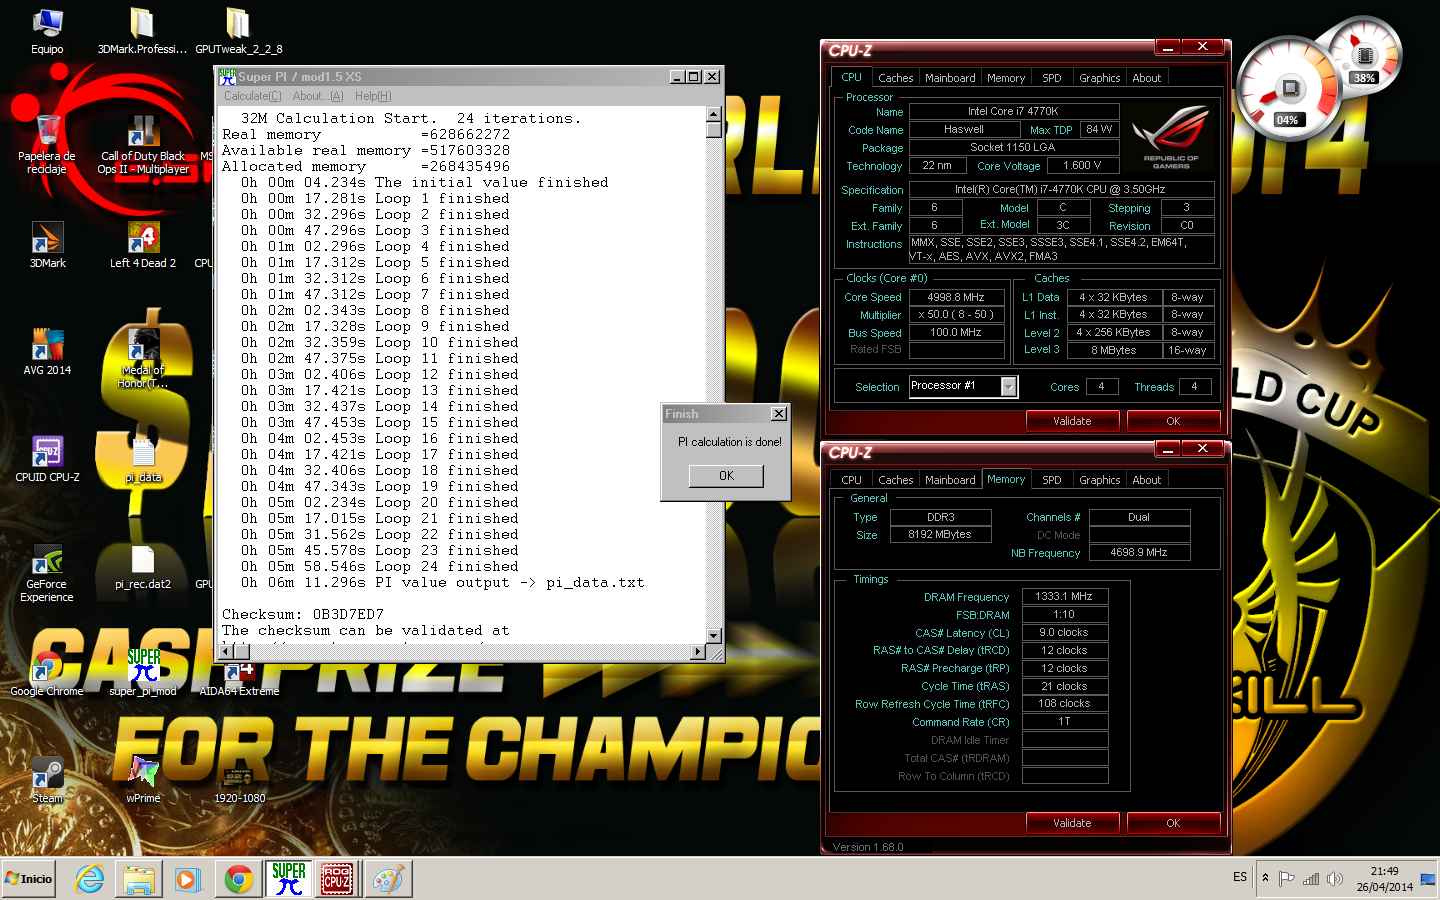The image size is (1440, 900).
Task: Open AVG 2014 desktop shortcut
Action: [x=47, y=352]
